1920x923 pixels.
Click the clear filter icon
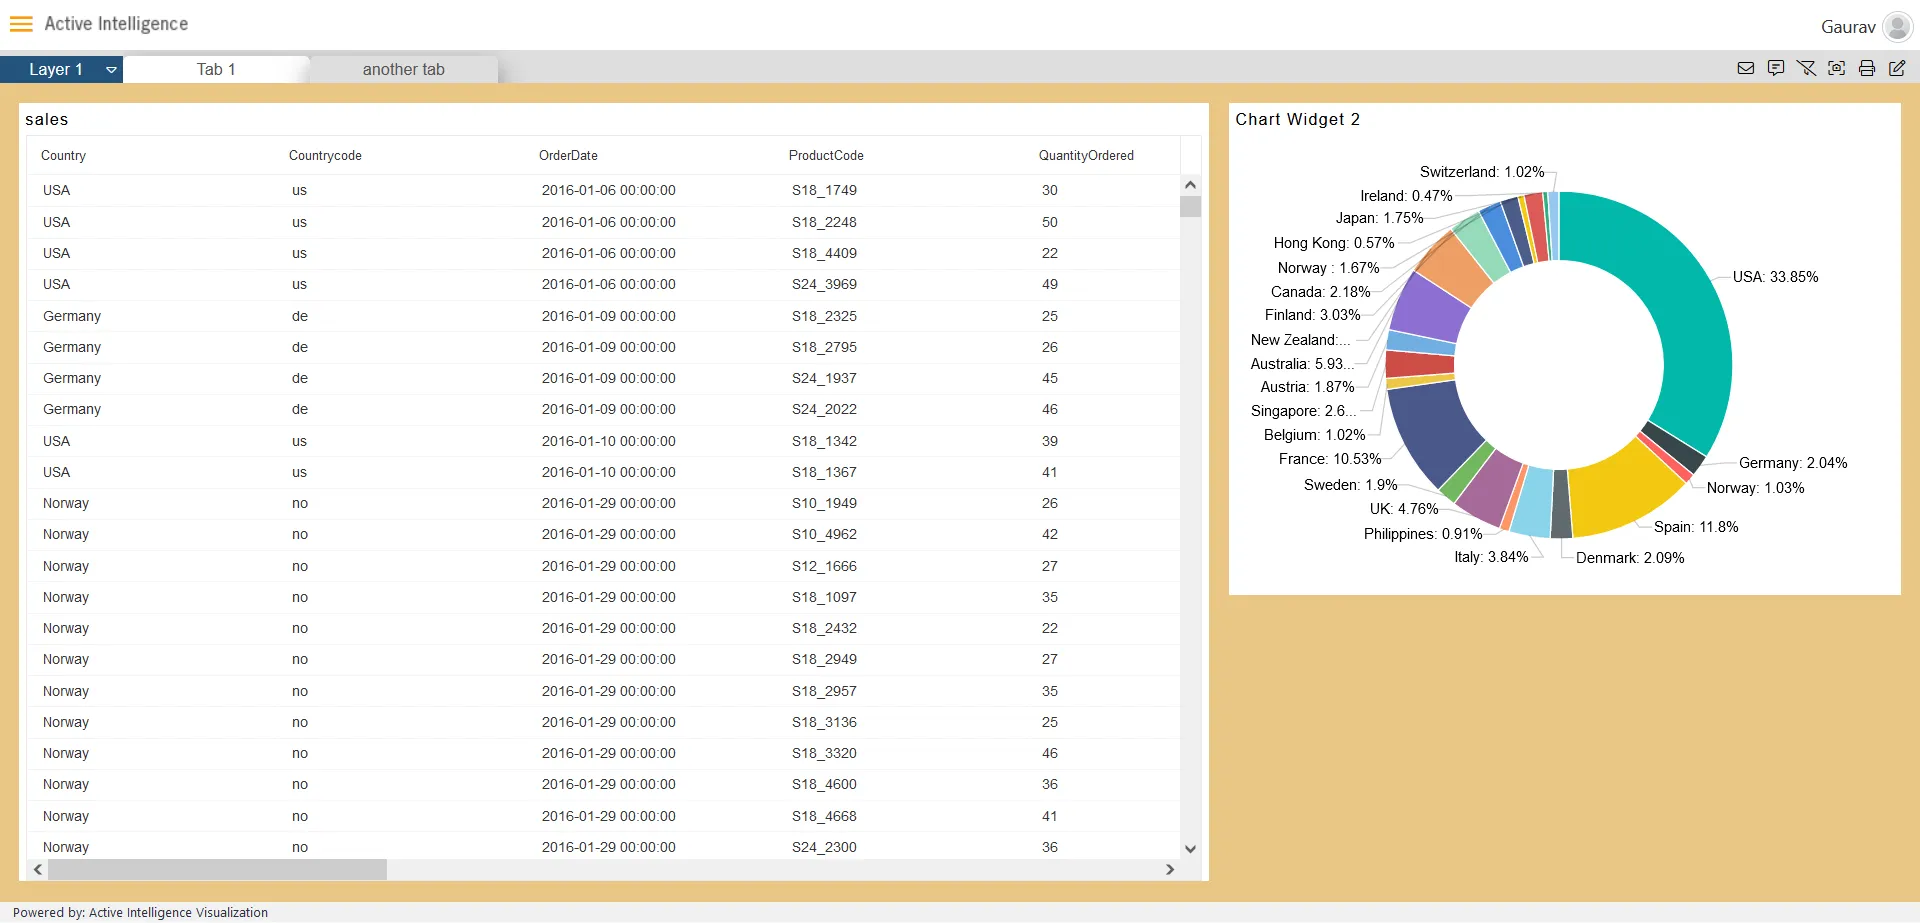point(1806,68)
